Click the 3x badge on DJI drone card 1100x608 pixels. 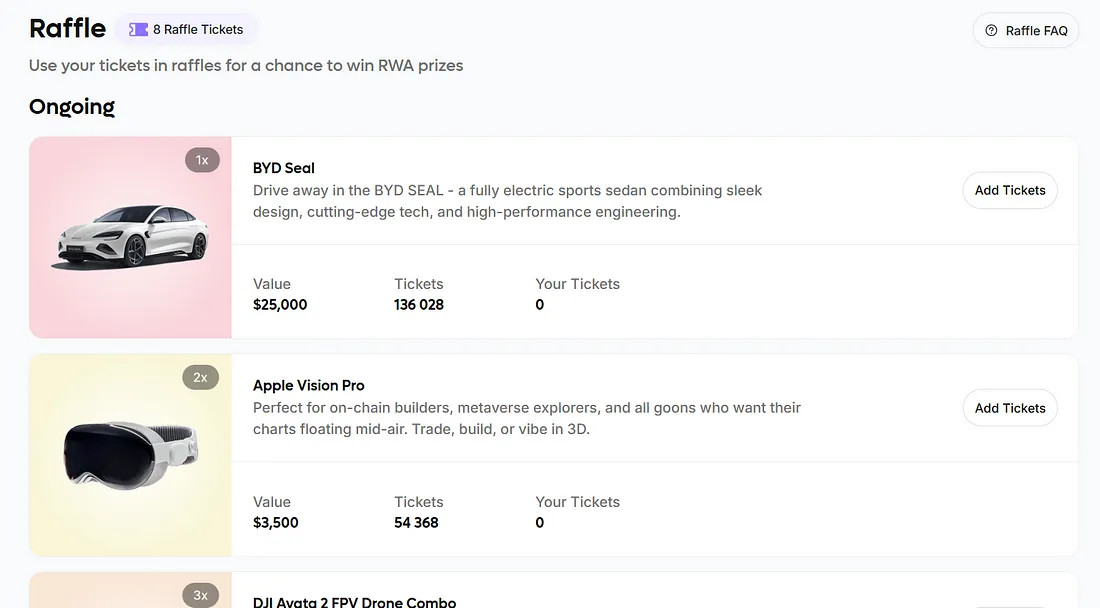[200, 595]
